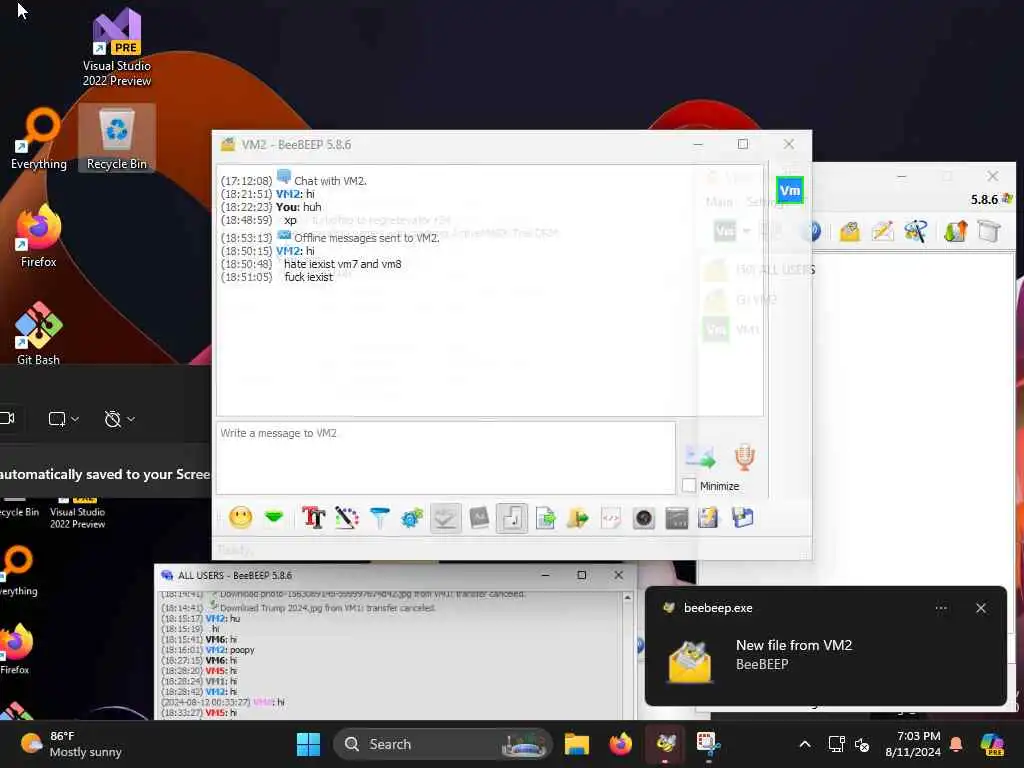Screen dimensions: 1024x768
Task: Open chat settings via blue gears icon
Action: click(412, 518)
